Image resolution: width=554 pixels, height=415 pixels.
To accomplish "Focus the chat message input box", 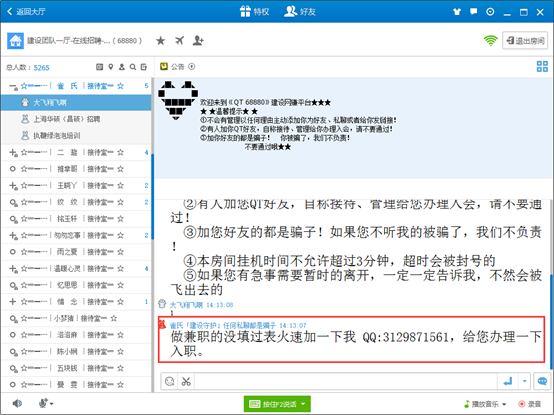I will [x=346, y=381].
